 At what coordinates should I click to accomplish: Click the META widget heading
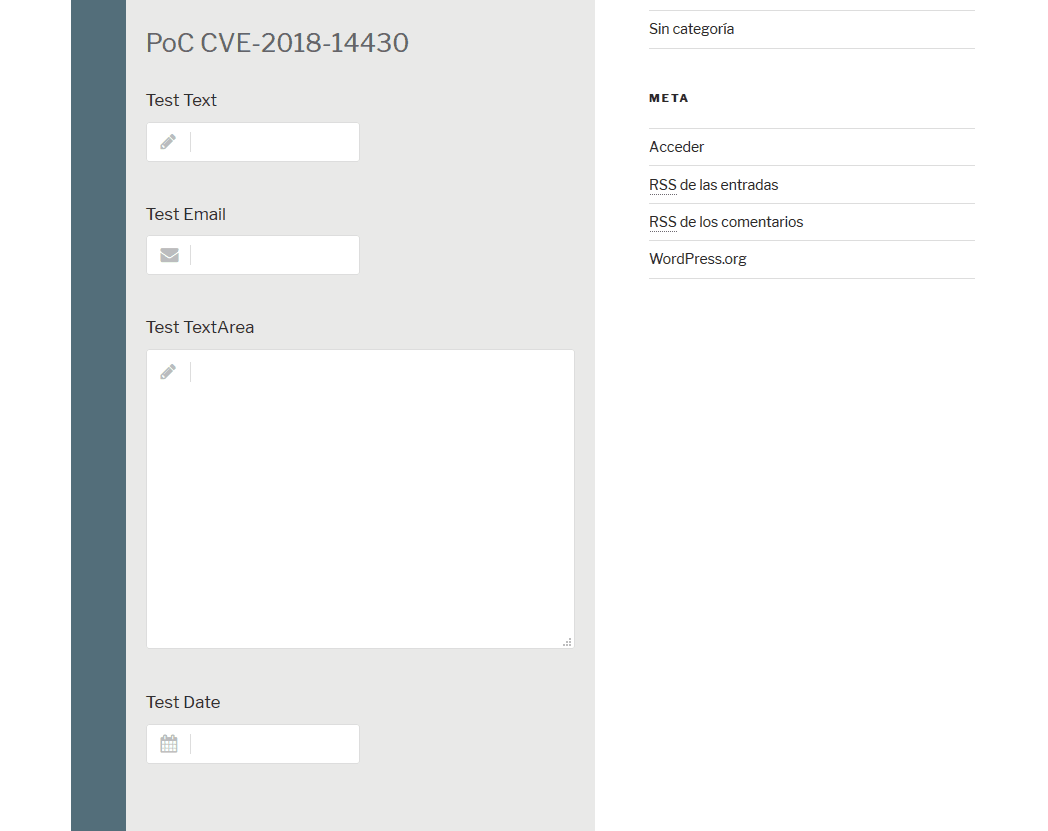[x=668, y=98]
